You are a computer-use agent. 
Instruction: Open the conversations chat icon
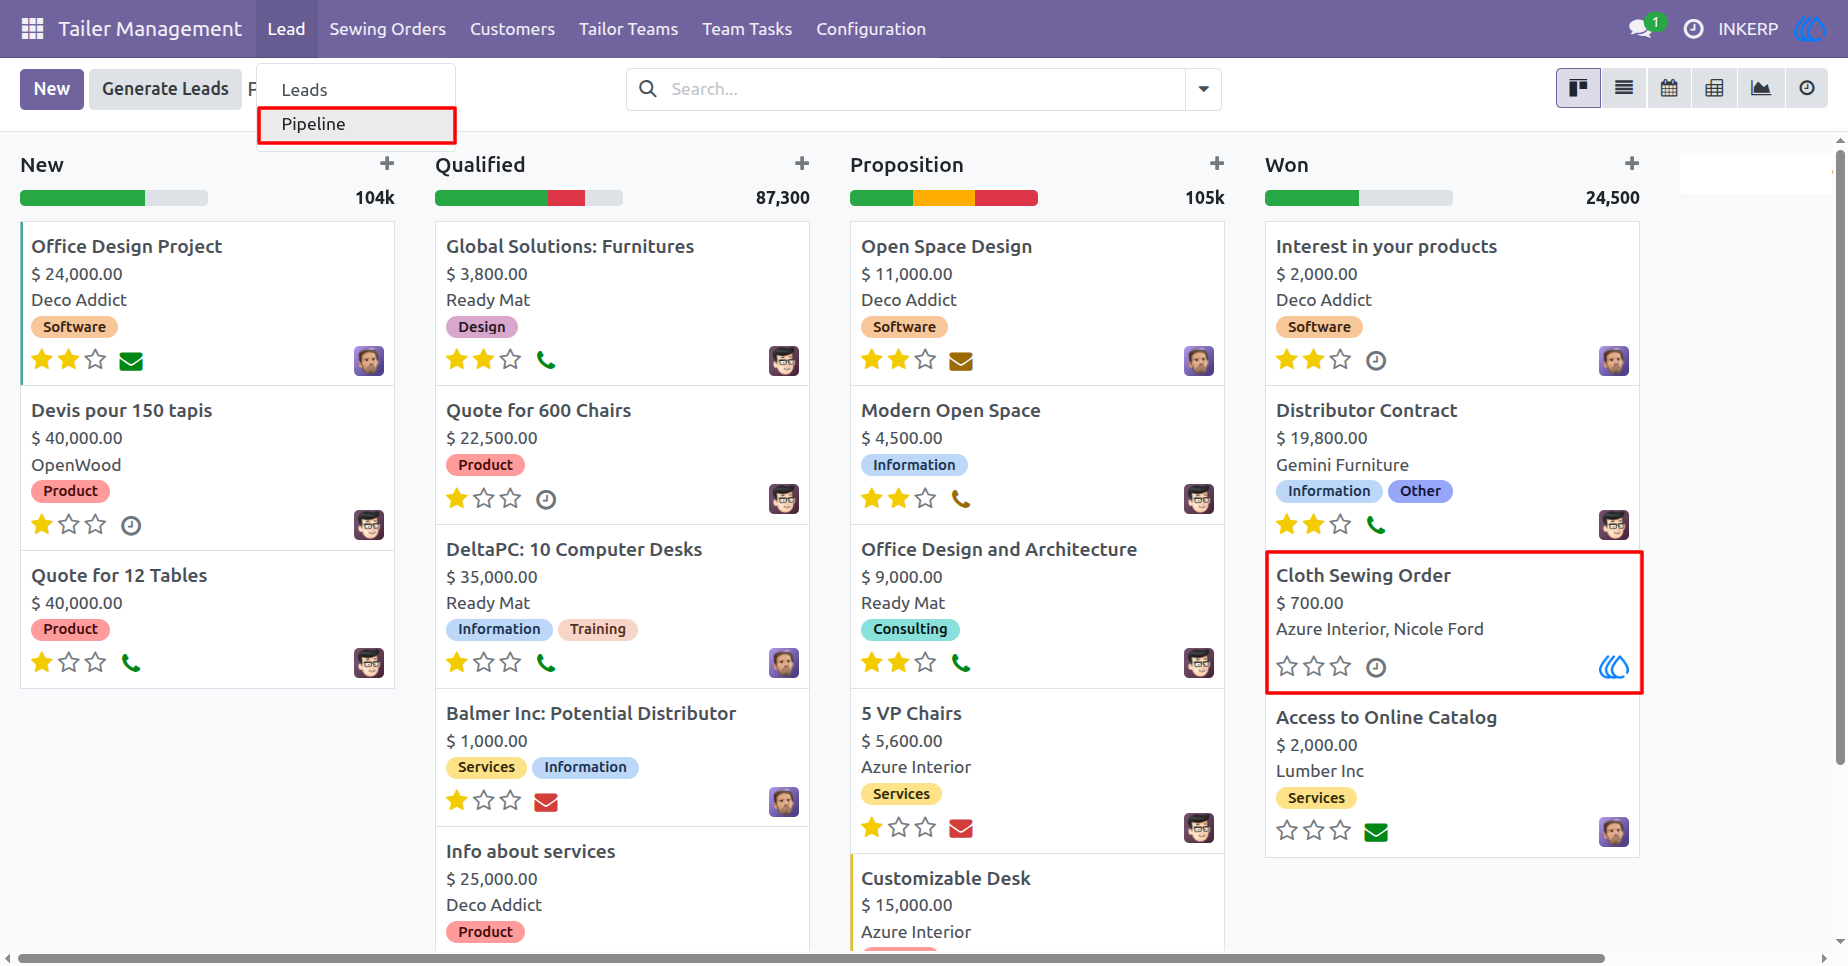[x=1640, y=29]
